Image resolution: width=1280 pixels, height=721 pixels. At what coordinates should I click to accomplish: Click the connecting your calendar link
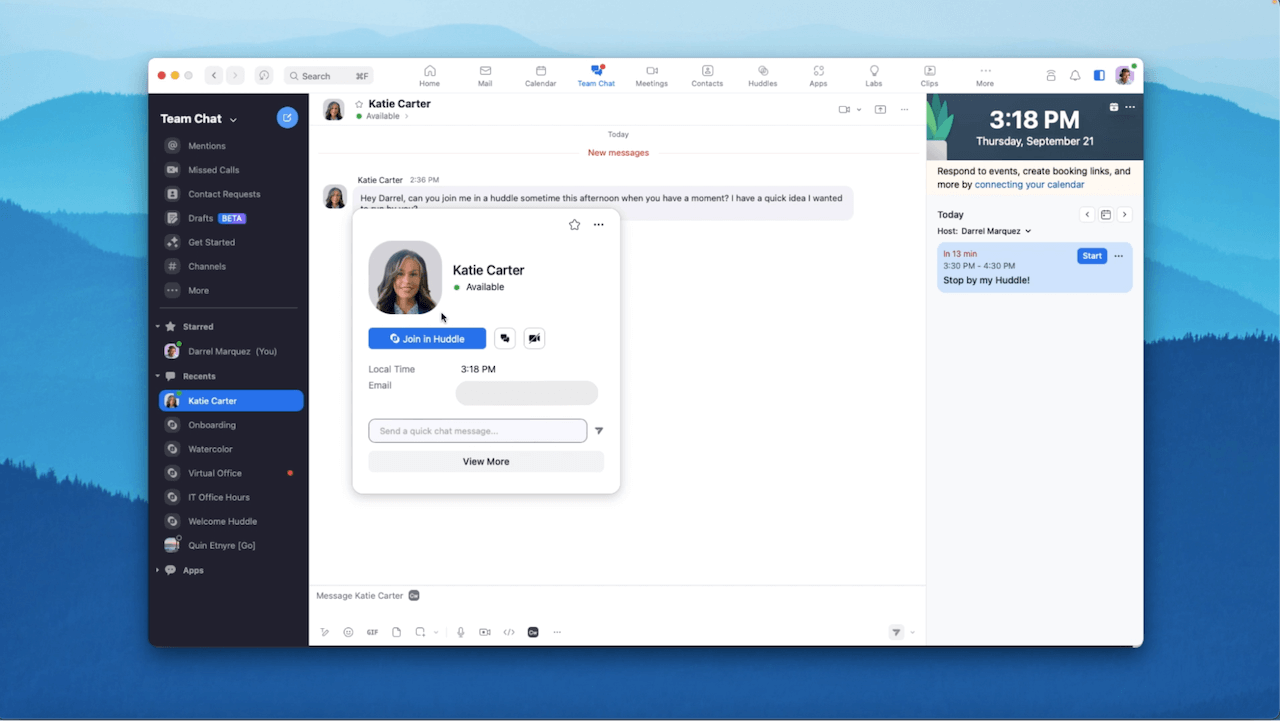click(x=1029, y=185)
